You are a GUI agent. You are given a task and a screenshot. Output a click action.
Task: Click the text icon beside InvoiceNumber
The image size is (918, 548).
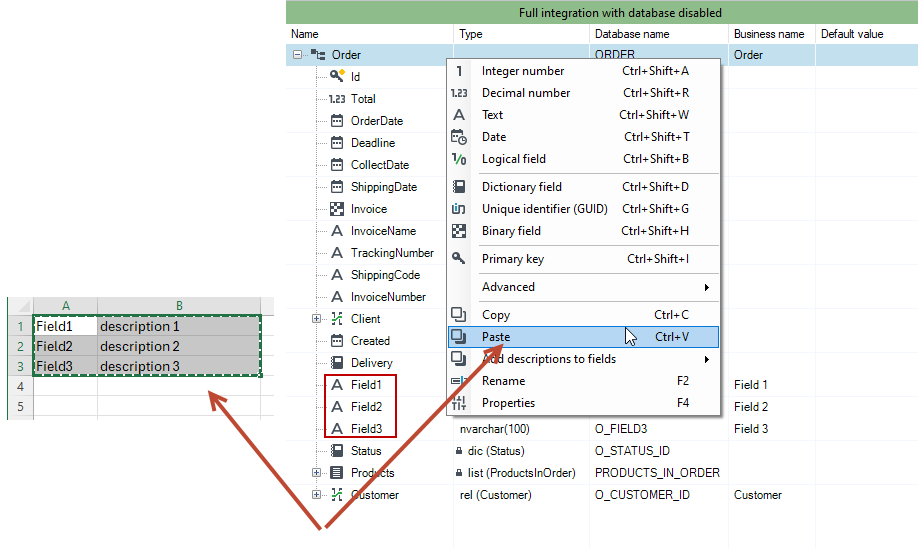tap(337, 297)
